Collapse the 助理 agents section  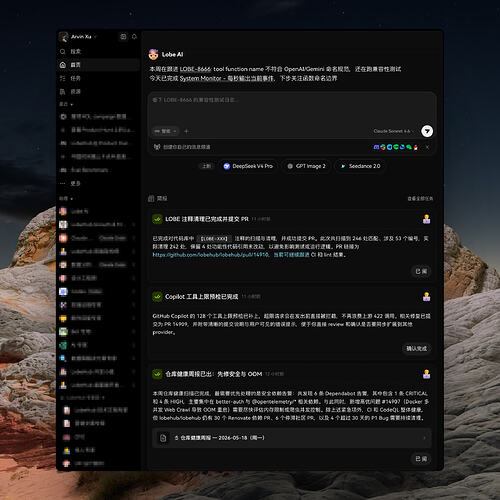coord(66,198)
